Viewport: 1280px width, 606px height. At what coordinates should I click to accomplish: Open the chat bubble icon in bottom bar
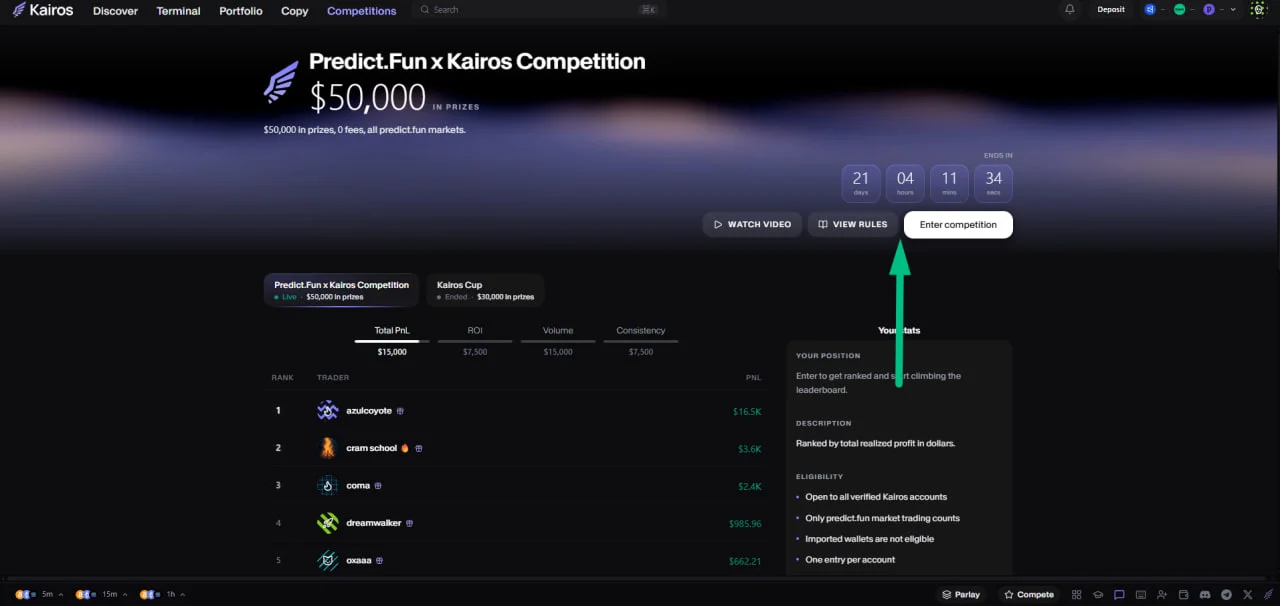pyautogui.click(x=1119, y=594)
